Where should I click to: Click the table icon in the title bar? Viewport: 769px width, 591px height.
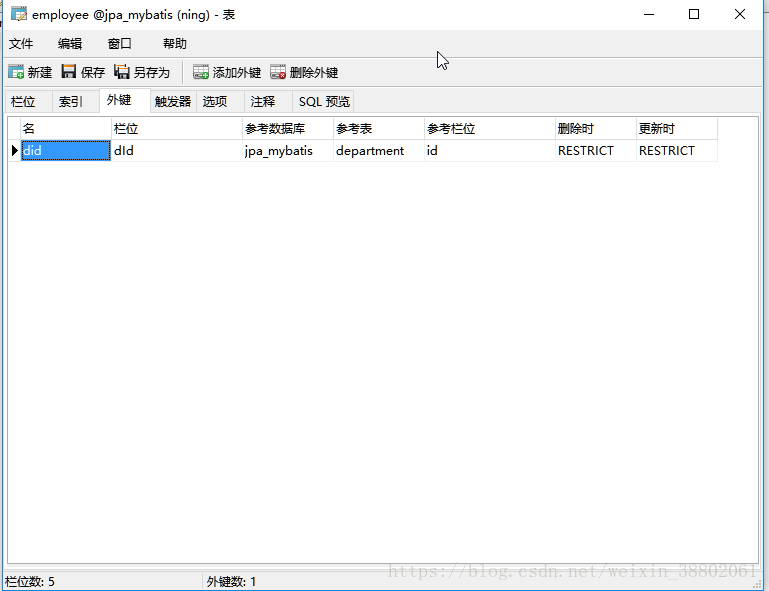coord(19,14)
